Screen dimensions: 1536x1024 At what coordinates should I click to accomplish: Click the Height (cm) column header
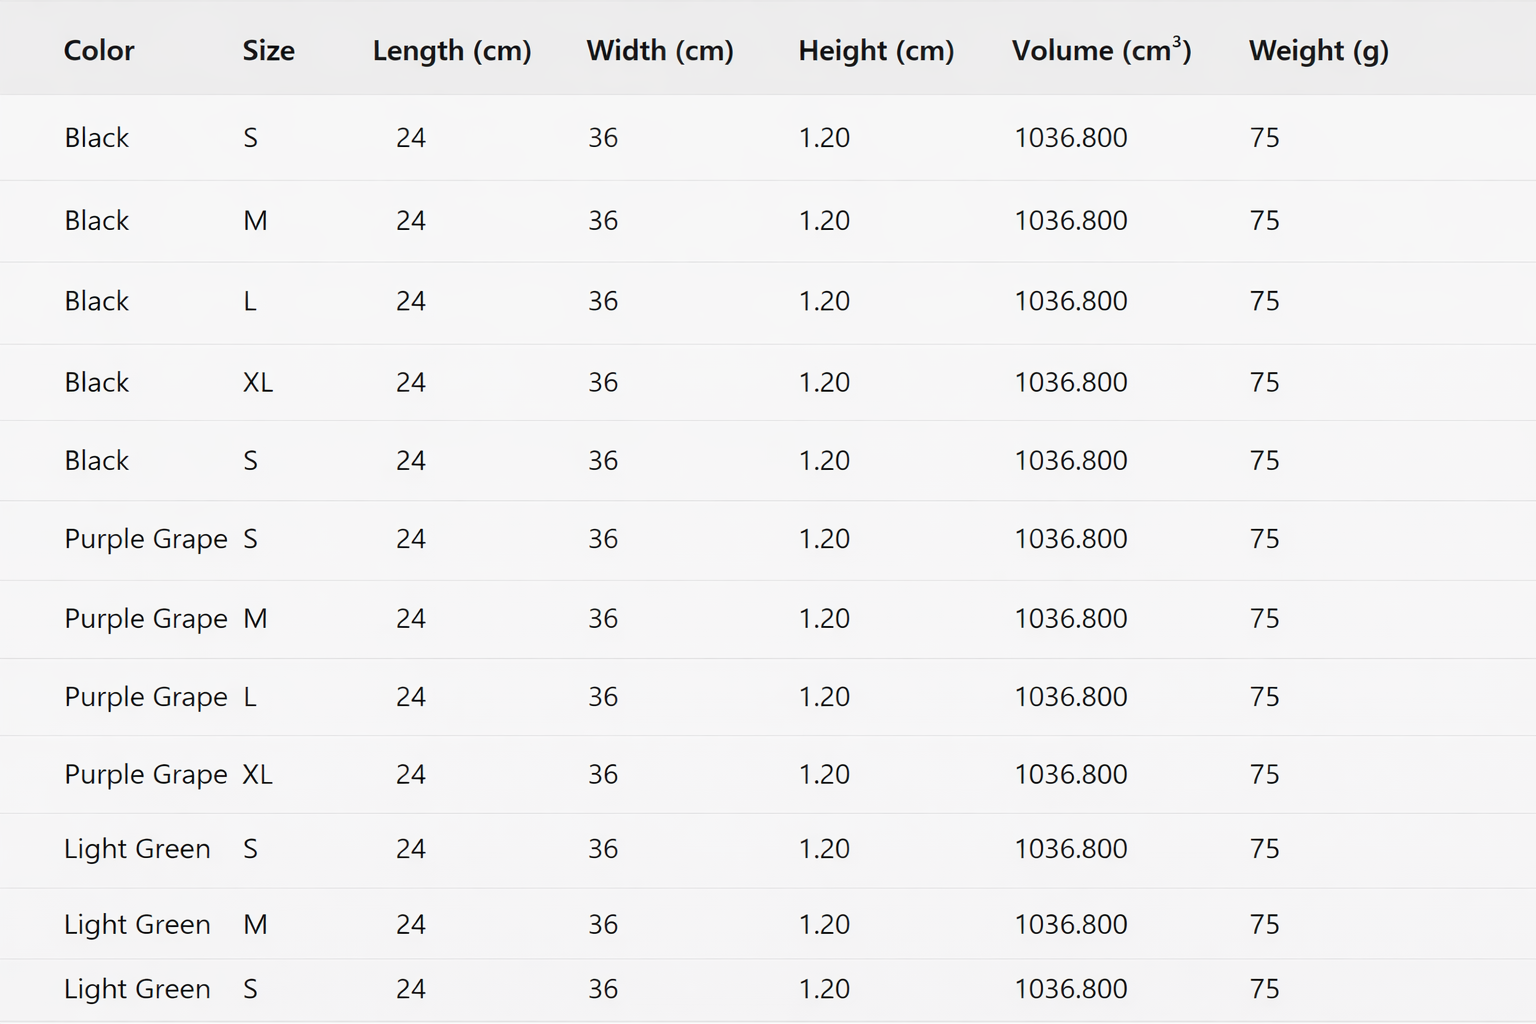pyautogui.click(x=875, y=50)
